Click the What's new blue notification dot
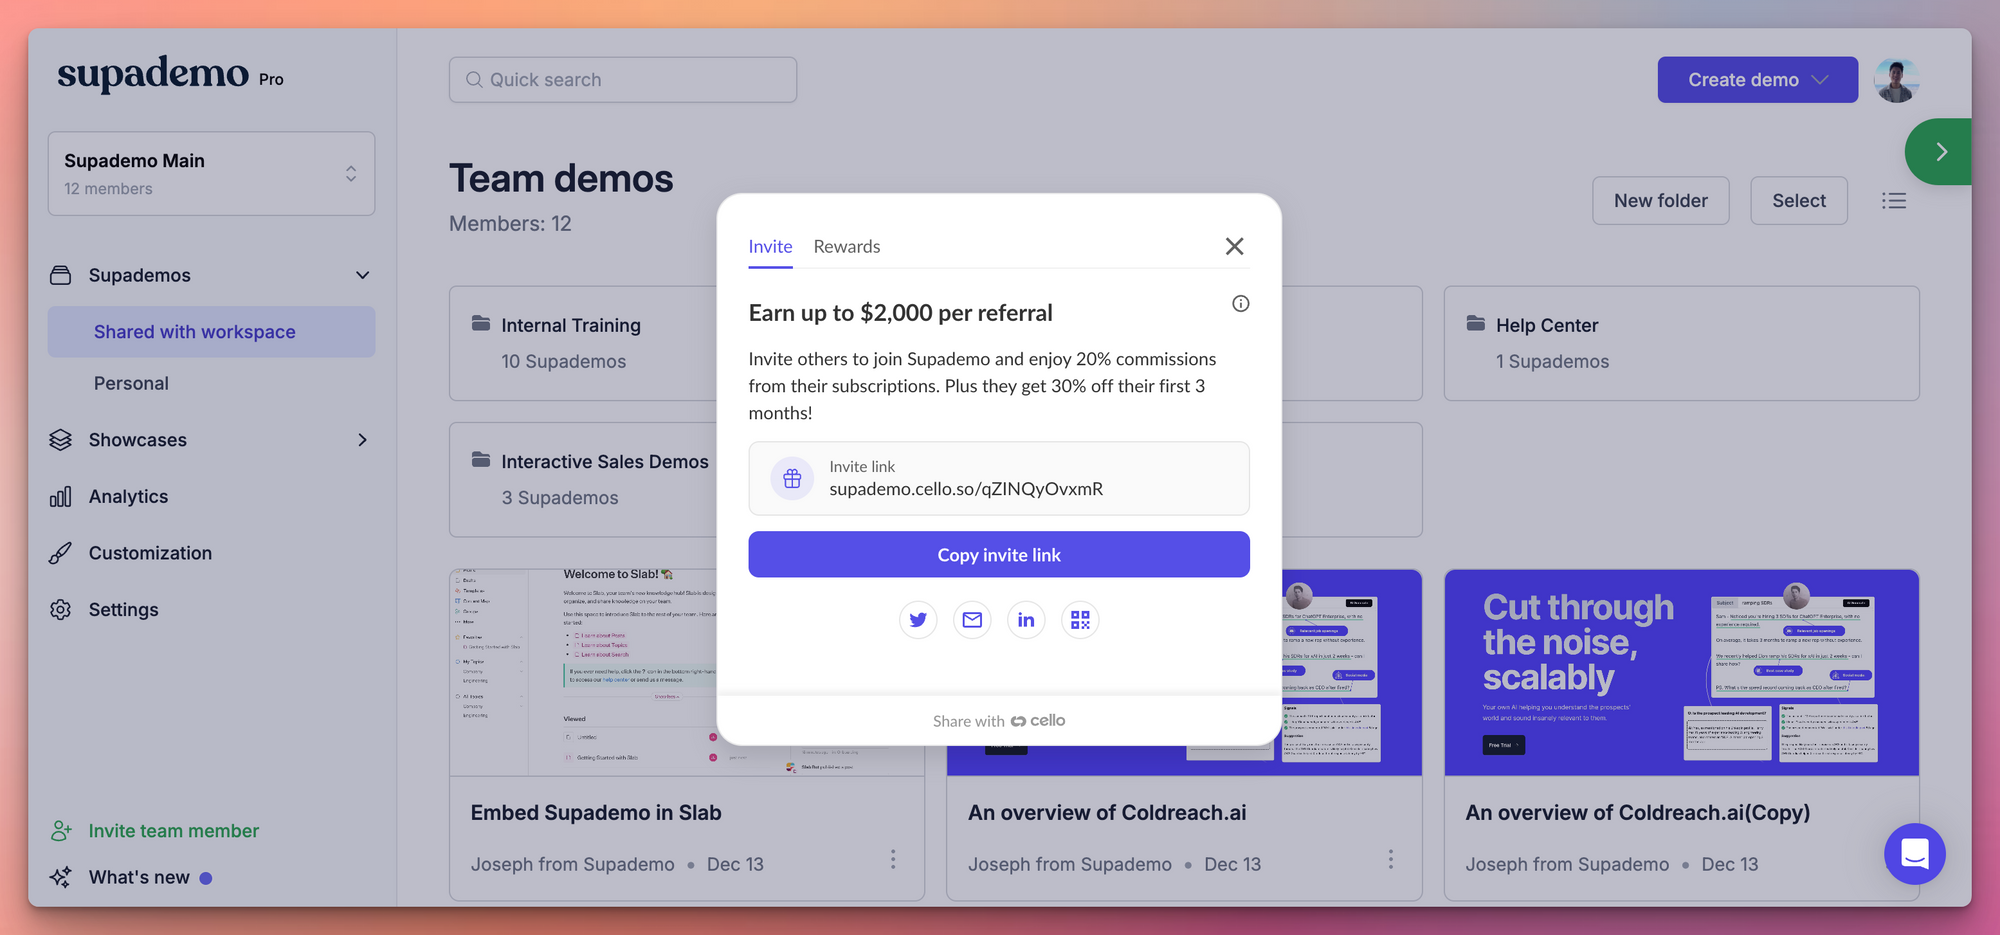 point(206,878)
